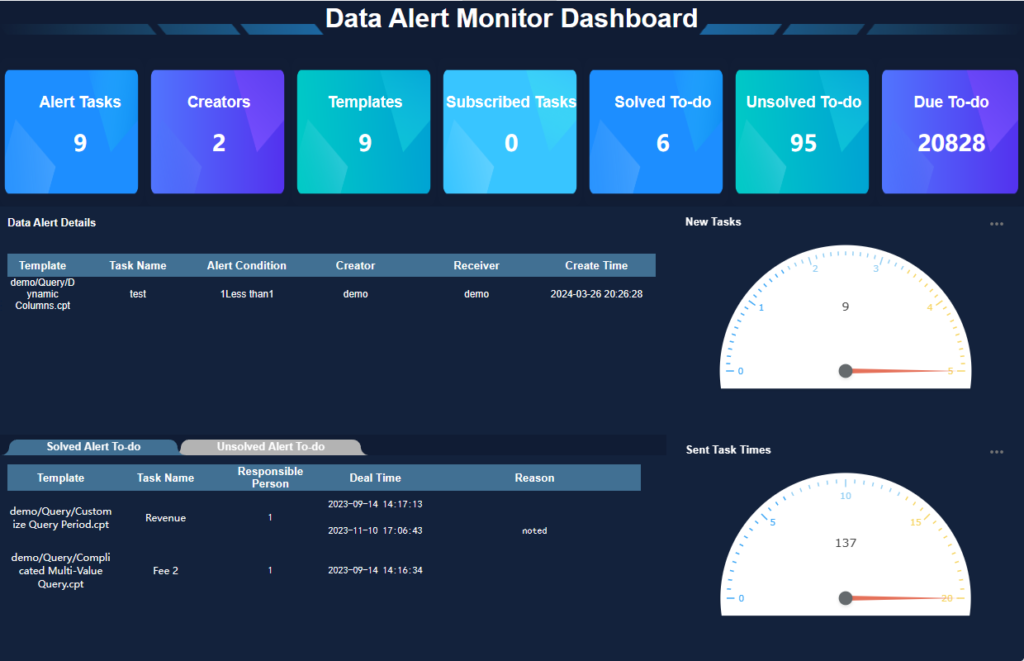The height and width of the screenshot is (661, 1024).
Task: Open the New Tasks ellipsis menu
Action: pyautogui.click(x=996, y=224)
